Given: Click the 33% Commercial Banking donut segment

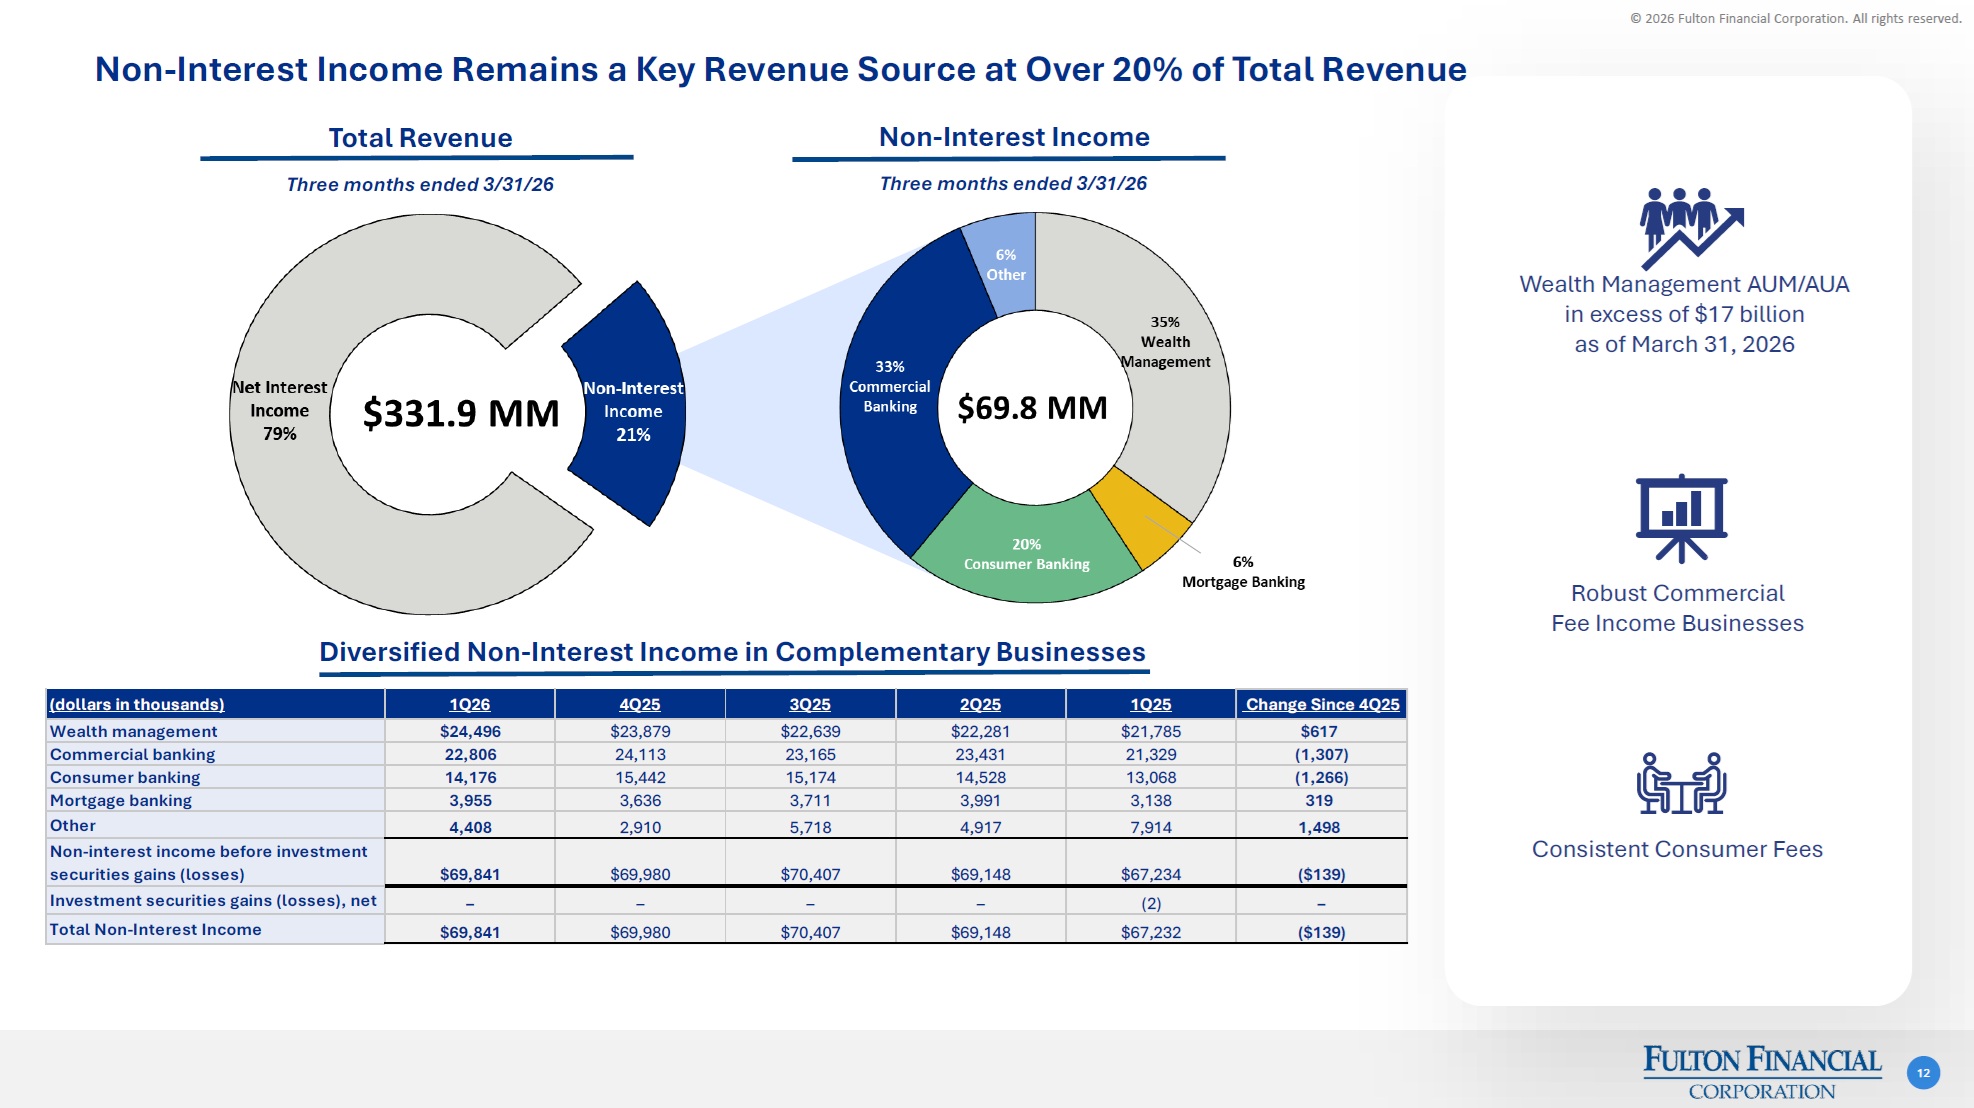Looking at the screenshot, I should [x=889, y=386].
